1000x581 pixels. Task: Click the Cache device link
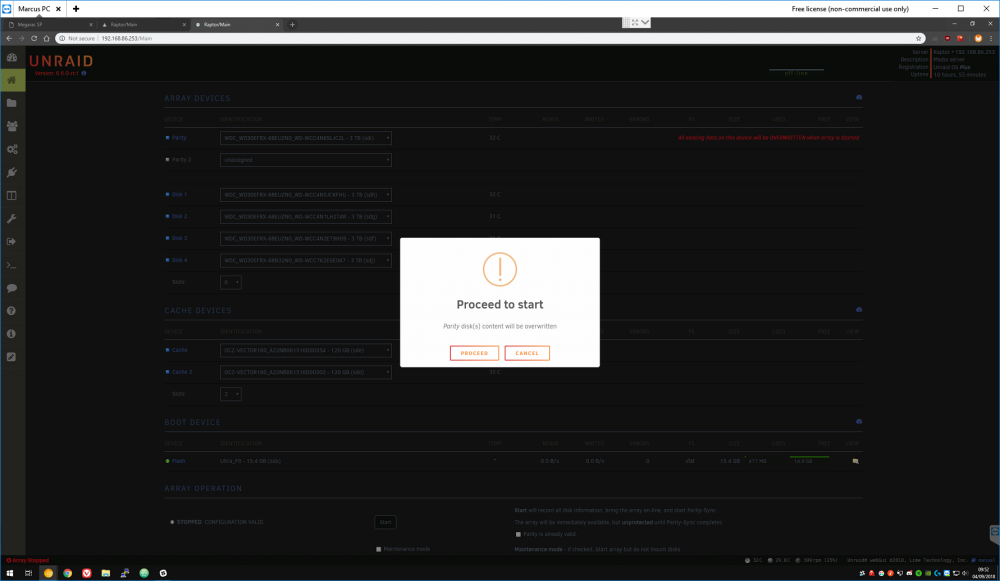tap(179, 350)
